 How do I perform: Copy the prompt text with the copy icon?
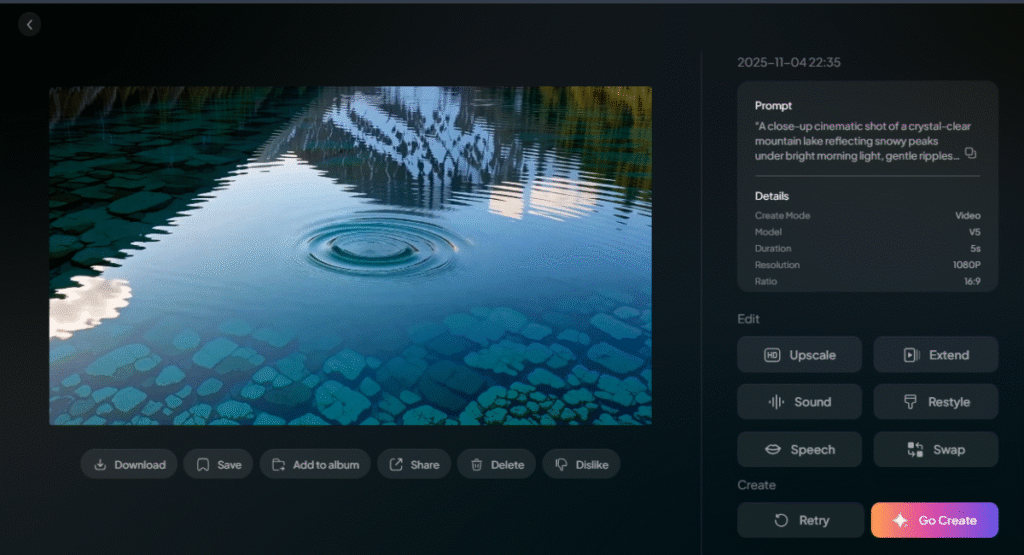969,153
